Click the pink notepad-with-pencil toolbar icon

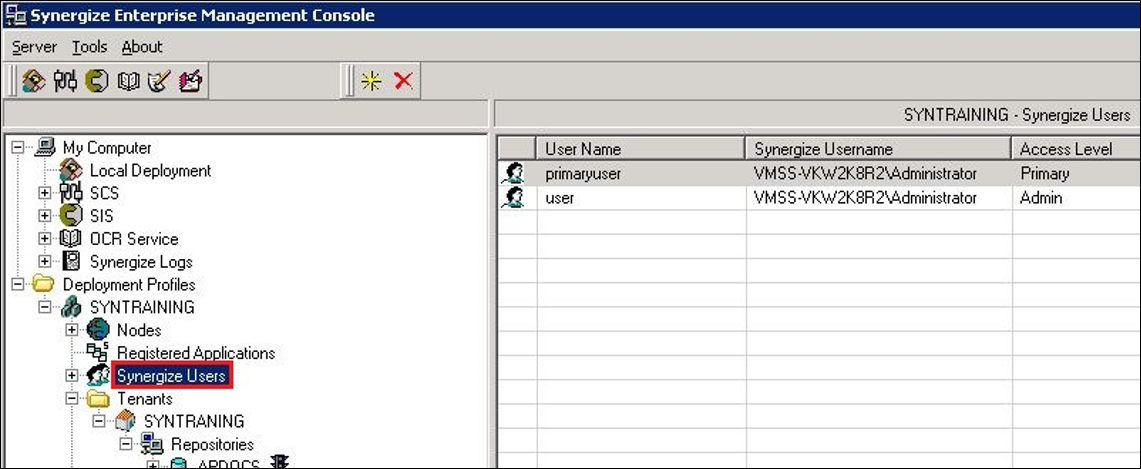tap(191, 81)
